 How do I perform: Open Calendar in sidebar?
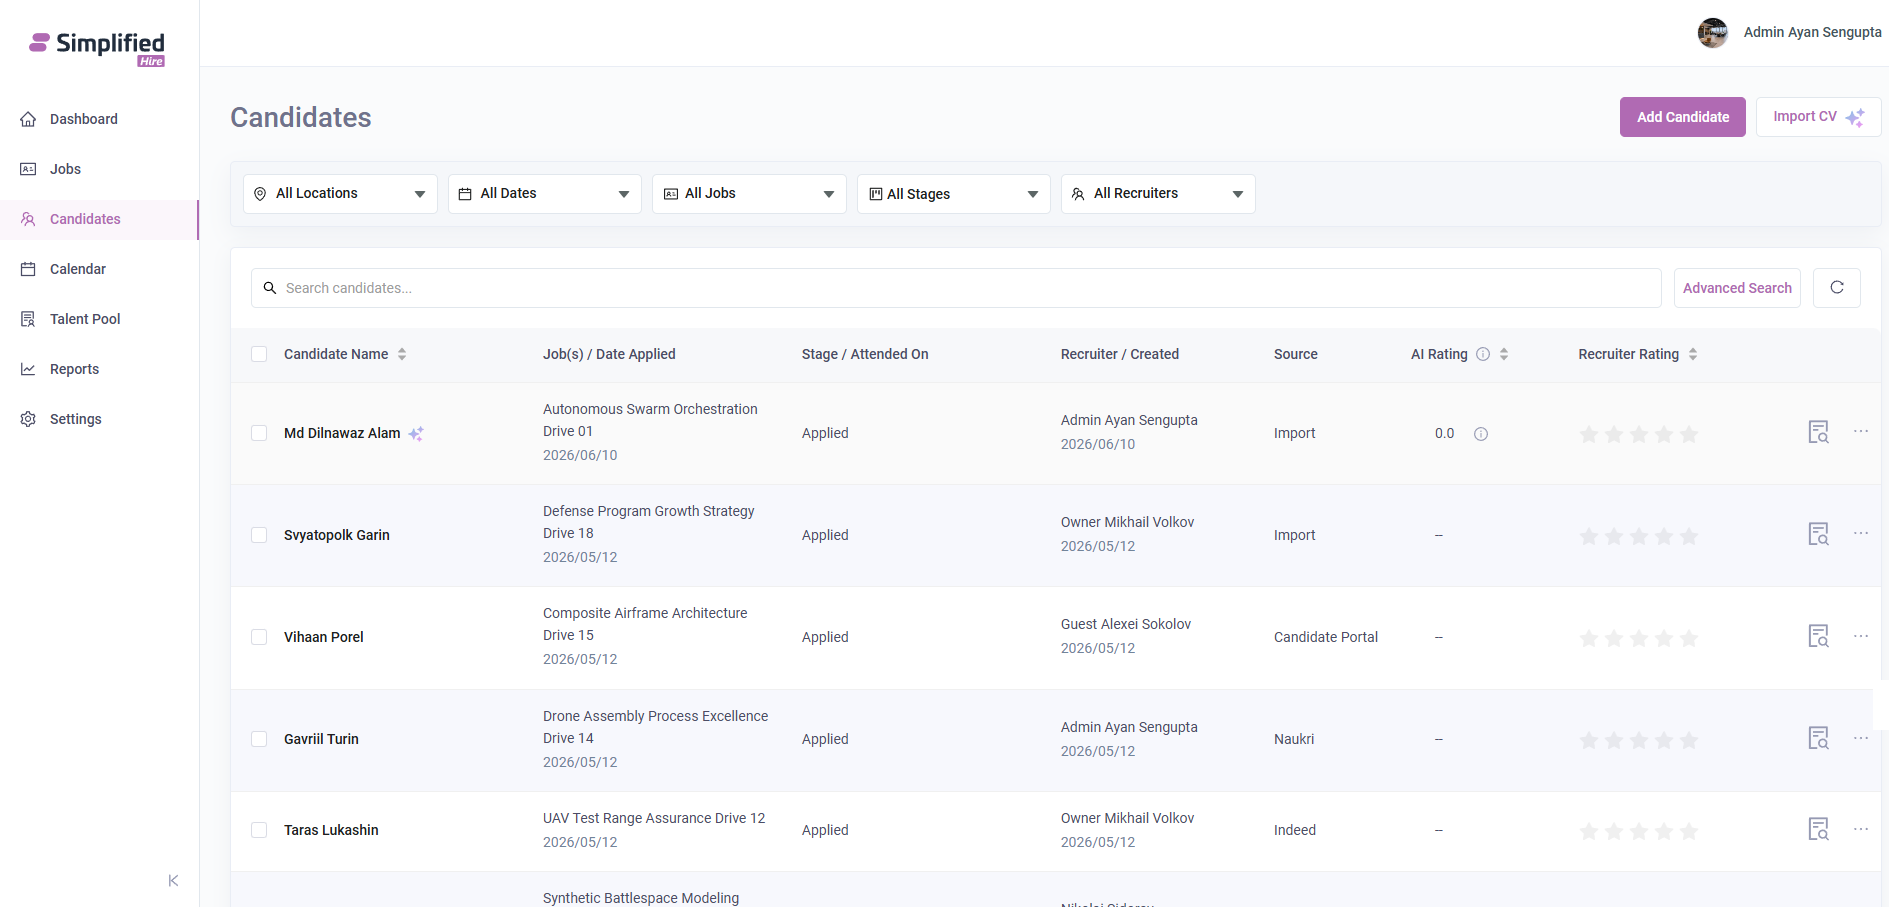coord(99,269)
